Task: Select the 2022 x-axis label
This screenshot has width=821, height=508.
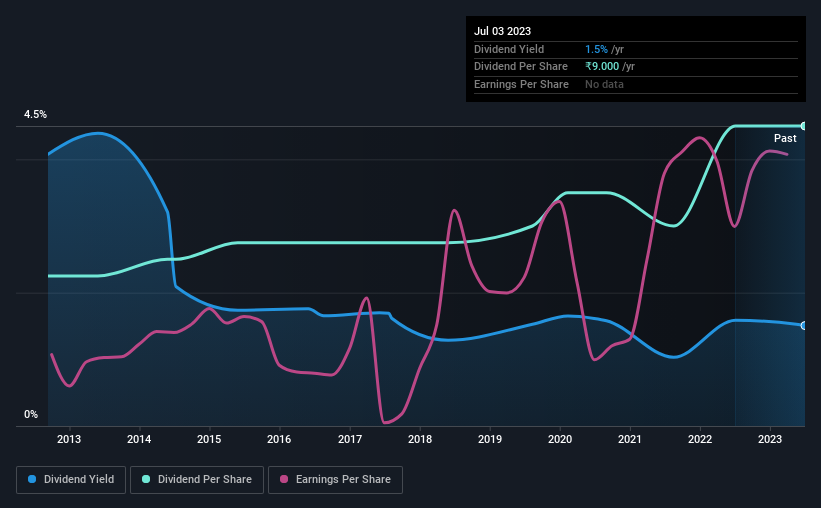Action: 700,439
